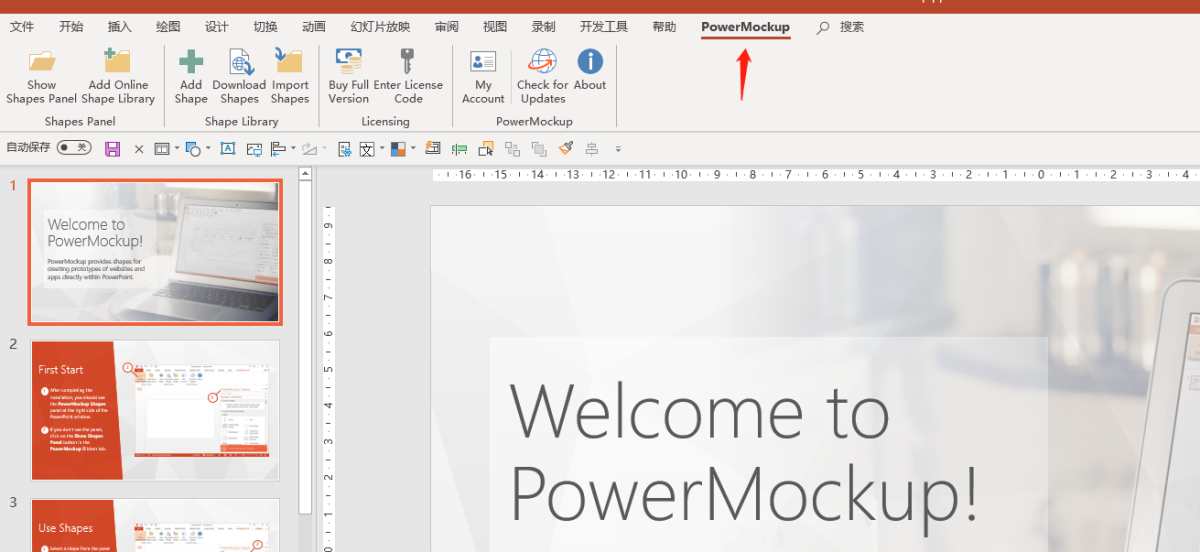The width and height of the screenshot is (1200, 552).
Task: Click the picture insert icon
Action: tap(254, 149)
